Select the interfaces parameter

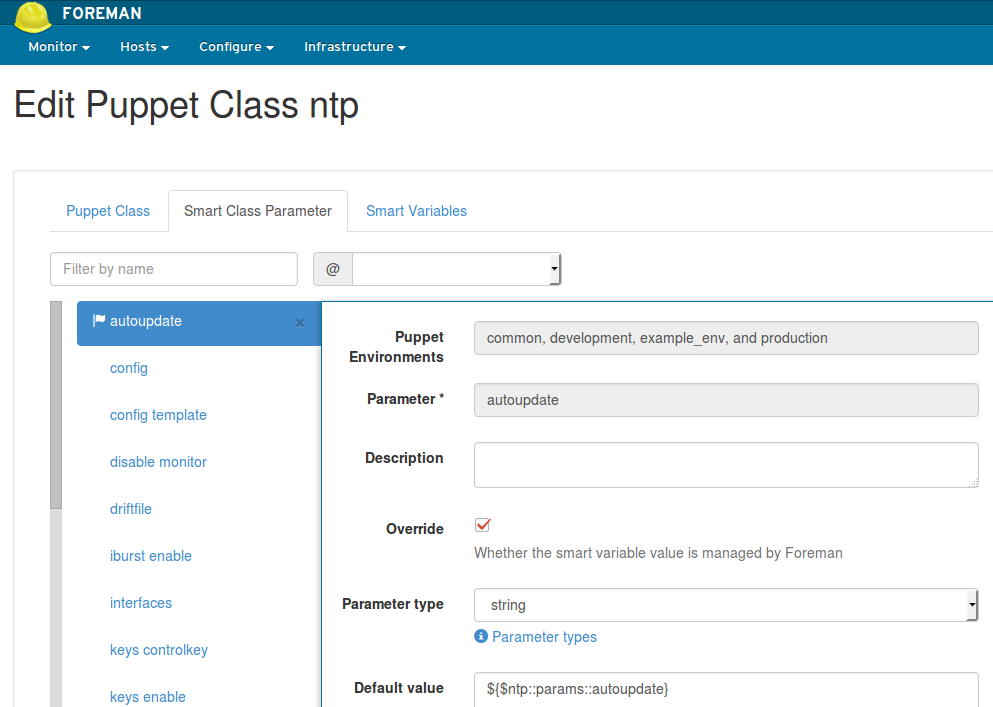point(141,602)
